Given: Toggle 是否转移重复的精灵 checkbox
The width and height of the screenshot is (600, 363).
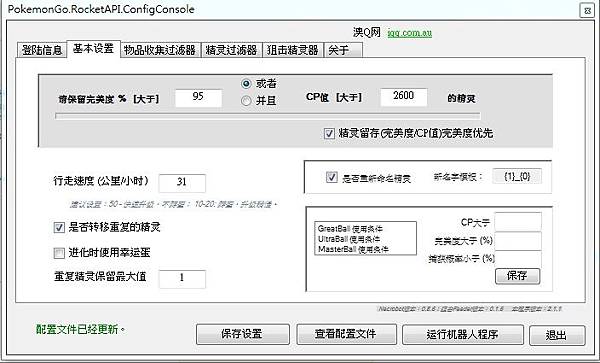Looking at the screenshot, I should [x=59, y=228].
